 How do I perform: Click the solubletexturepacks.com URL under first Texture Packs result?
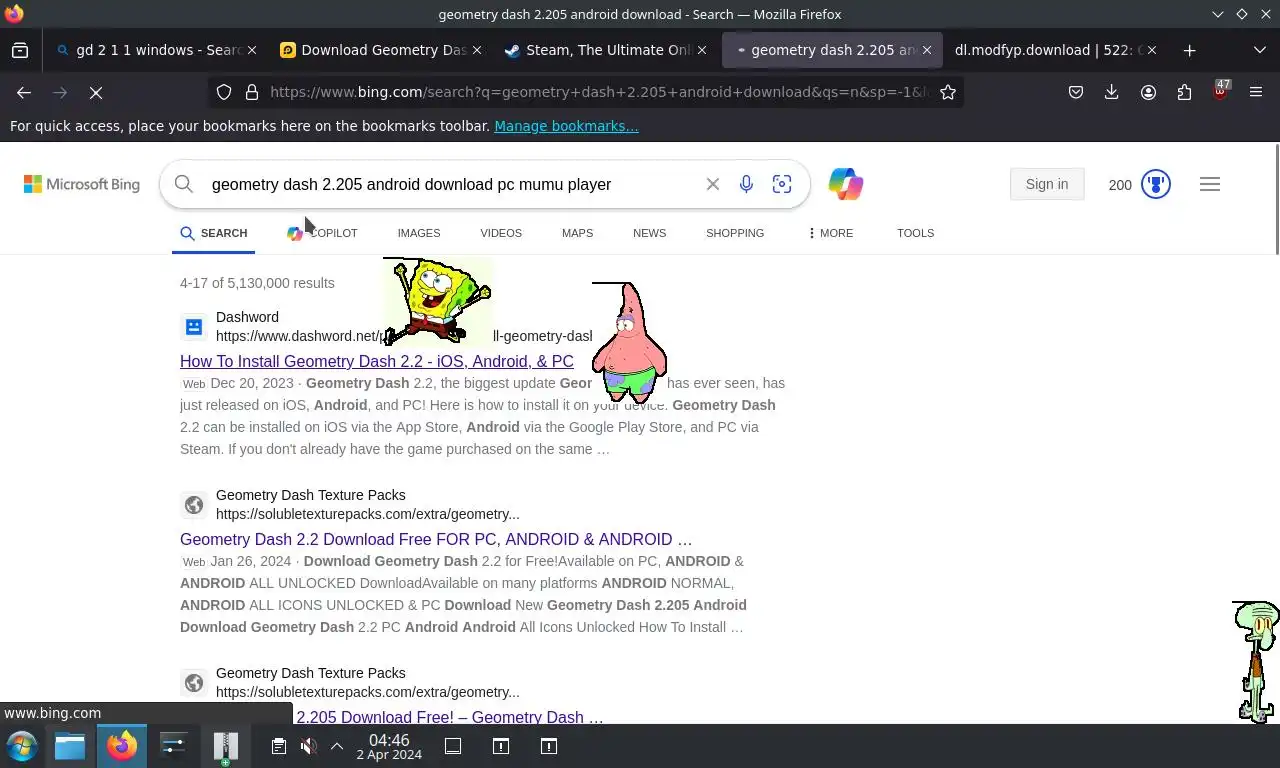click(368, 514)
